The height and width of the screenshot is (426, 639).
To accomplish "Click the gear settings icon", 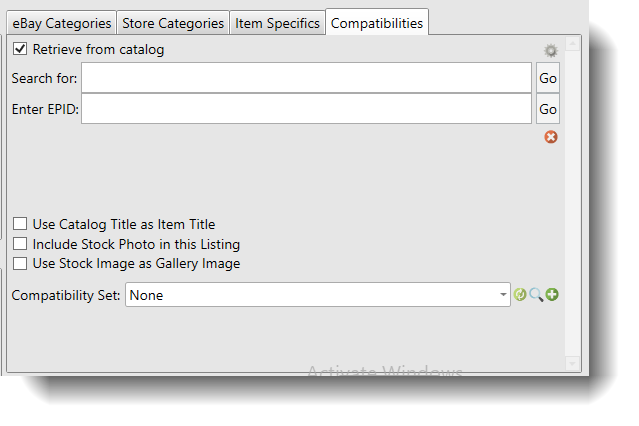I will click(x=550, y=50).
